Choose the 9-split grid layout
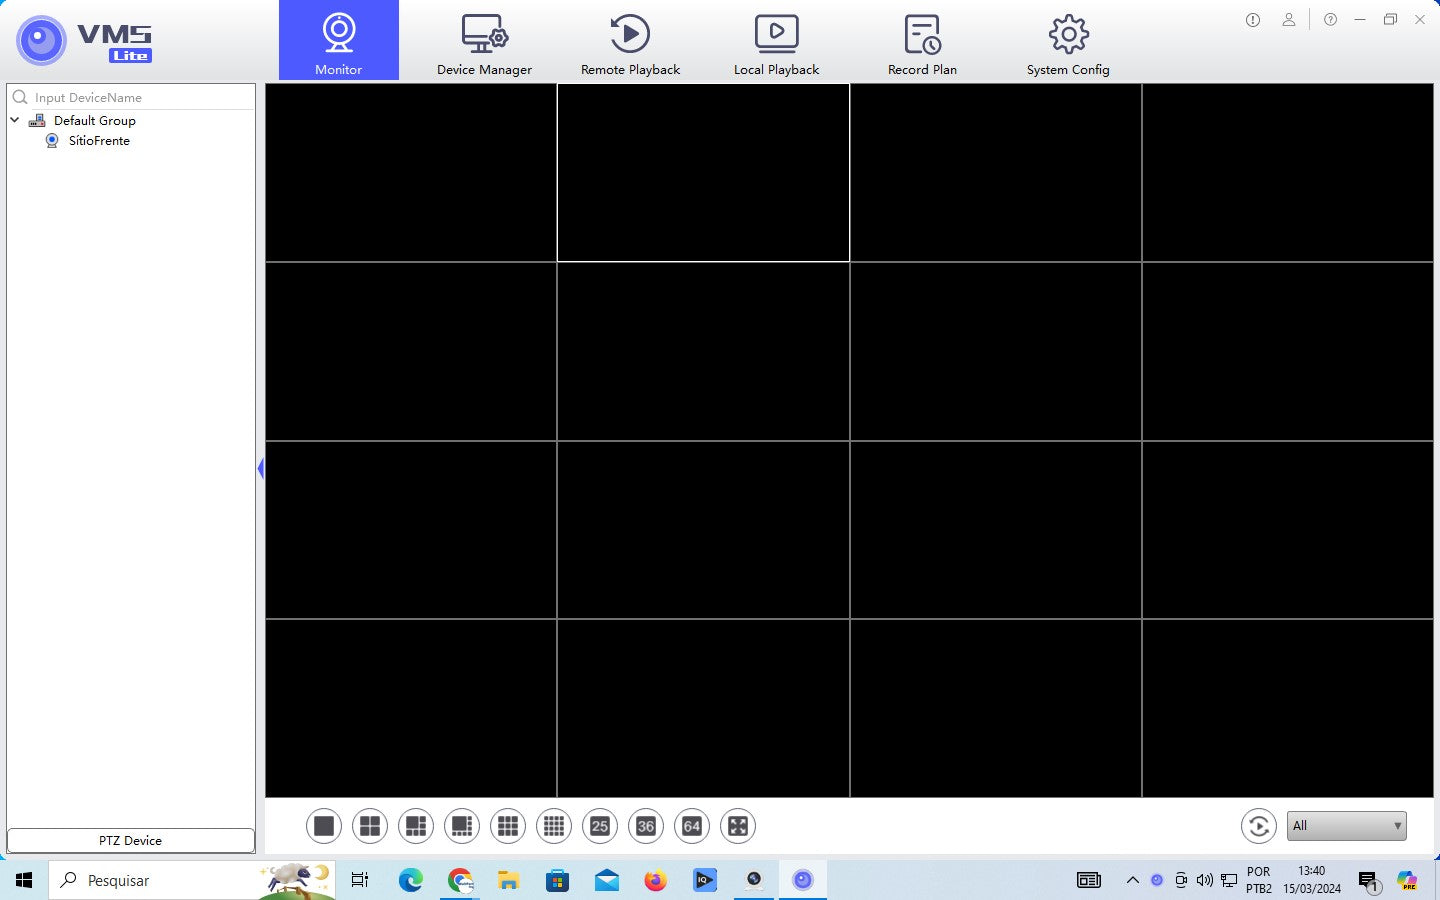 pyautogui.click(x=508, y=826)
